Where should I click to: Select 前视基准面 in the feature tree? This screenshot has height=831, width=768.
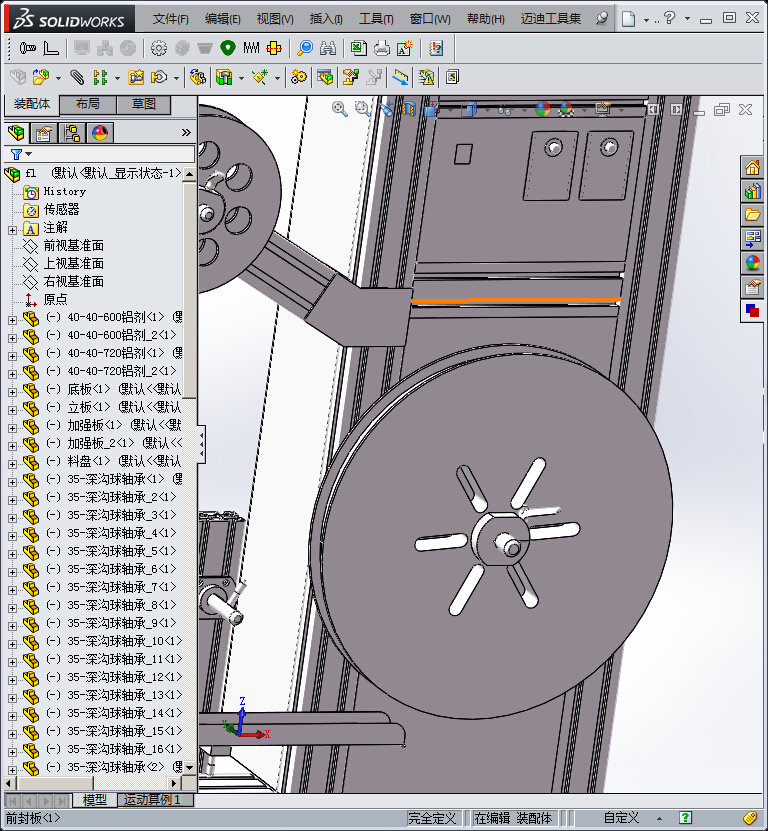click(73, 246)
